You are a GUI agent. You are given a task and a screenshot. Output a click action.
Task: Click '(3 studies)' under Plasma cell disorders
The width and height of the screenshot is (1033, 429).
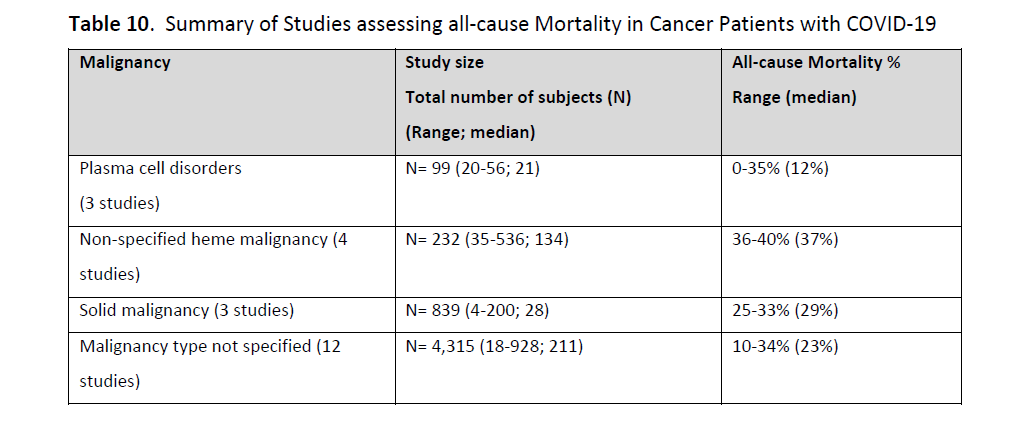point(120,203)
